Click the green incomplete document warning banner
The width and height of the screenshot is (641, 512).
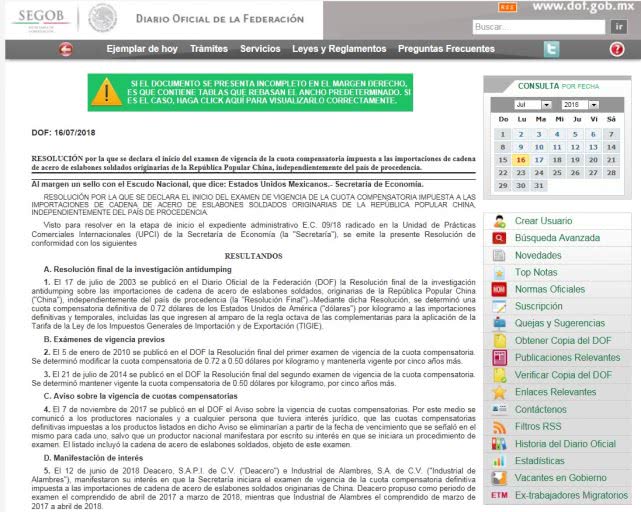click(x=250, y=92)
